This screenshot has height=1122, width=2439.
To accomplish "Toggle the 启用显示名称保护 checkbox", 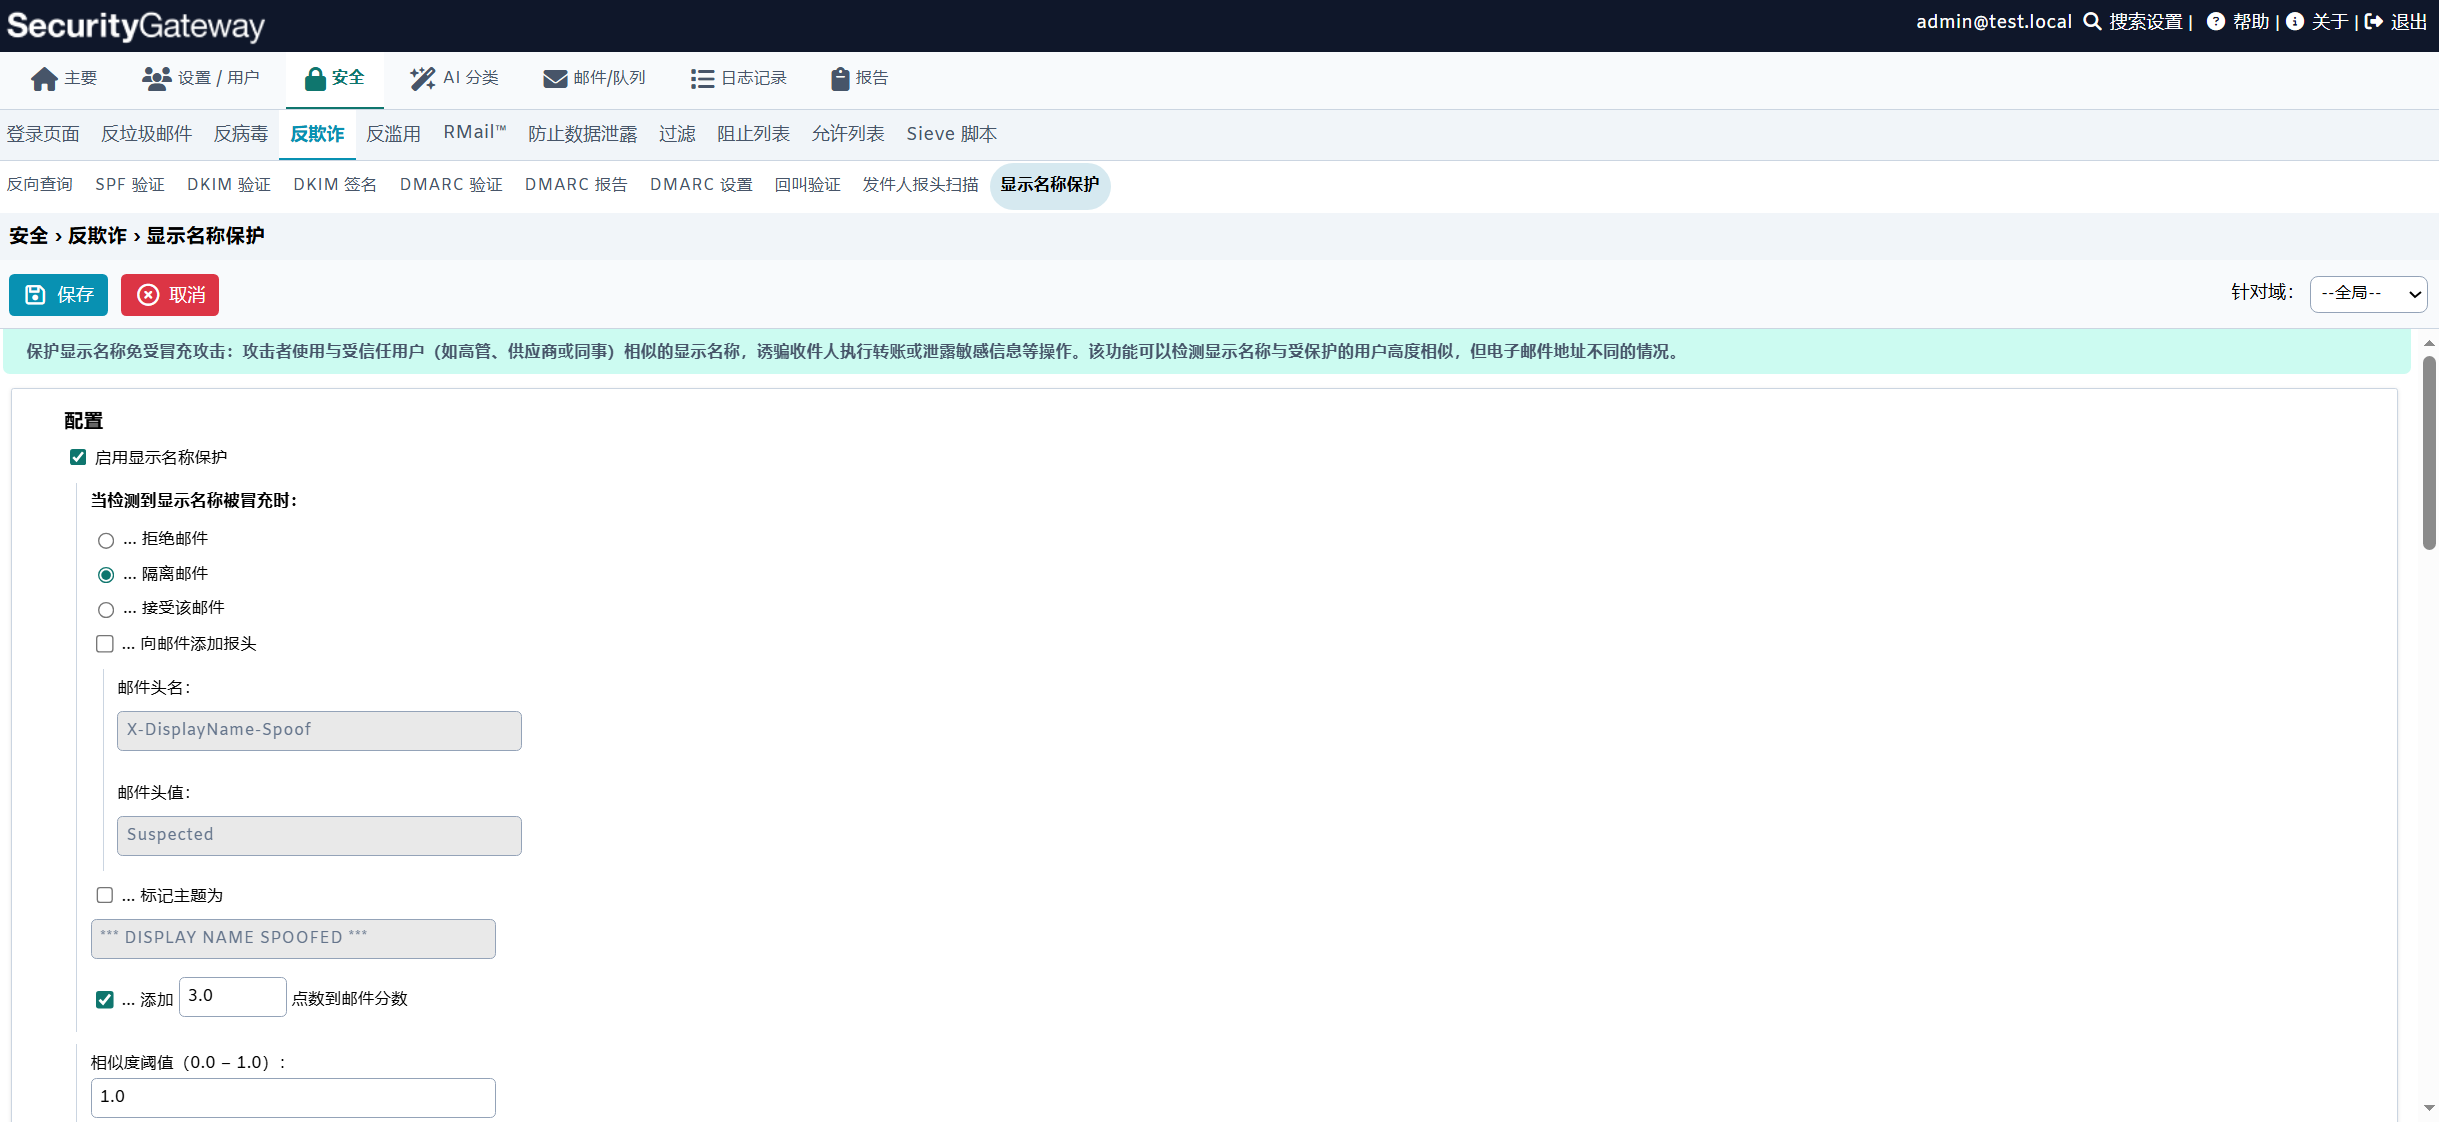I will click(x=78, y=457).
